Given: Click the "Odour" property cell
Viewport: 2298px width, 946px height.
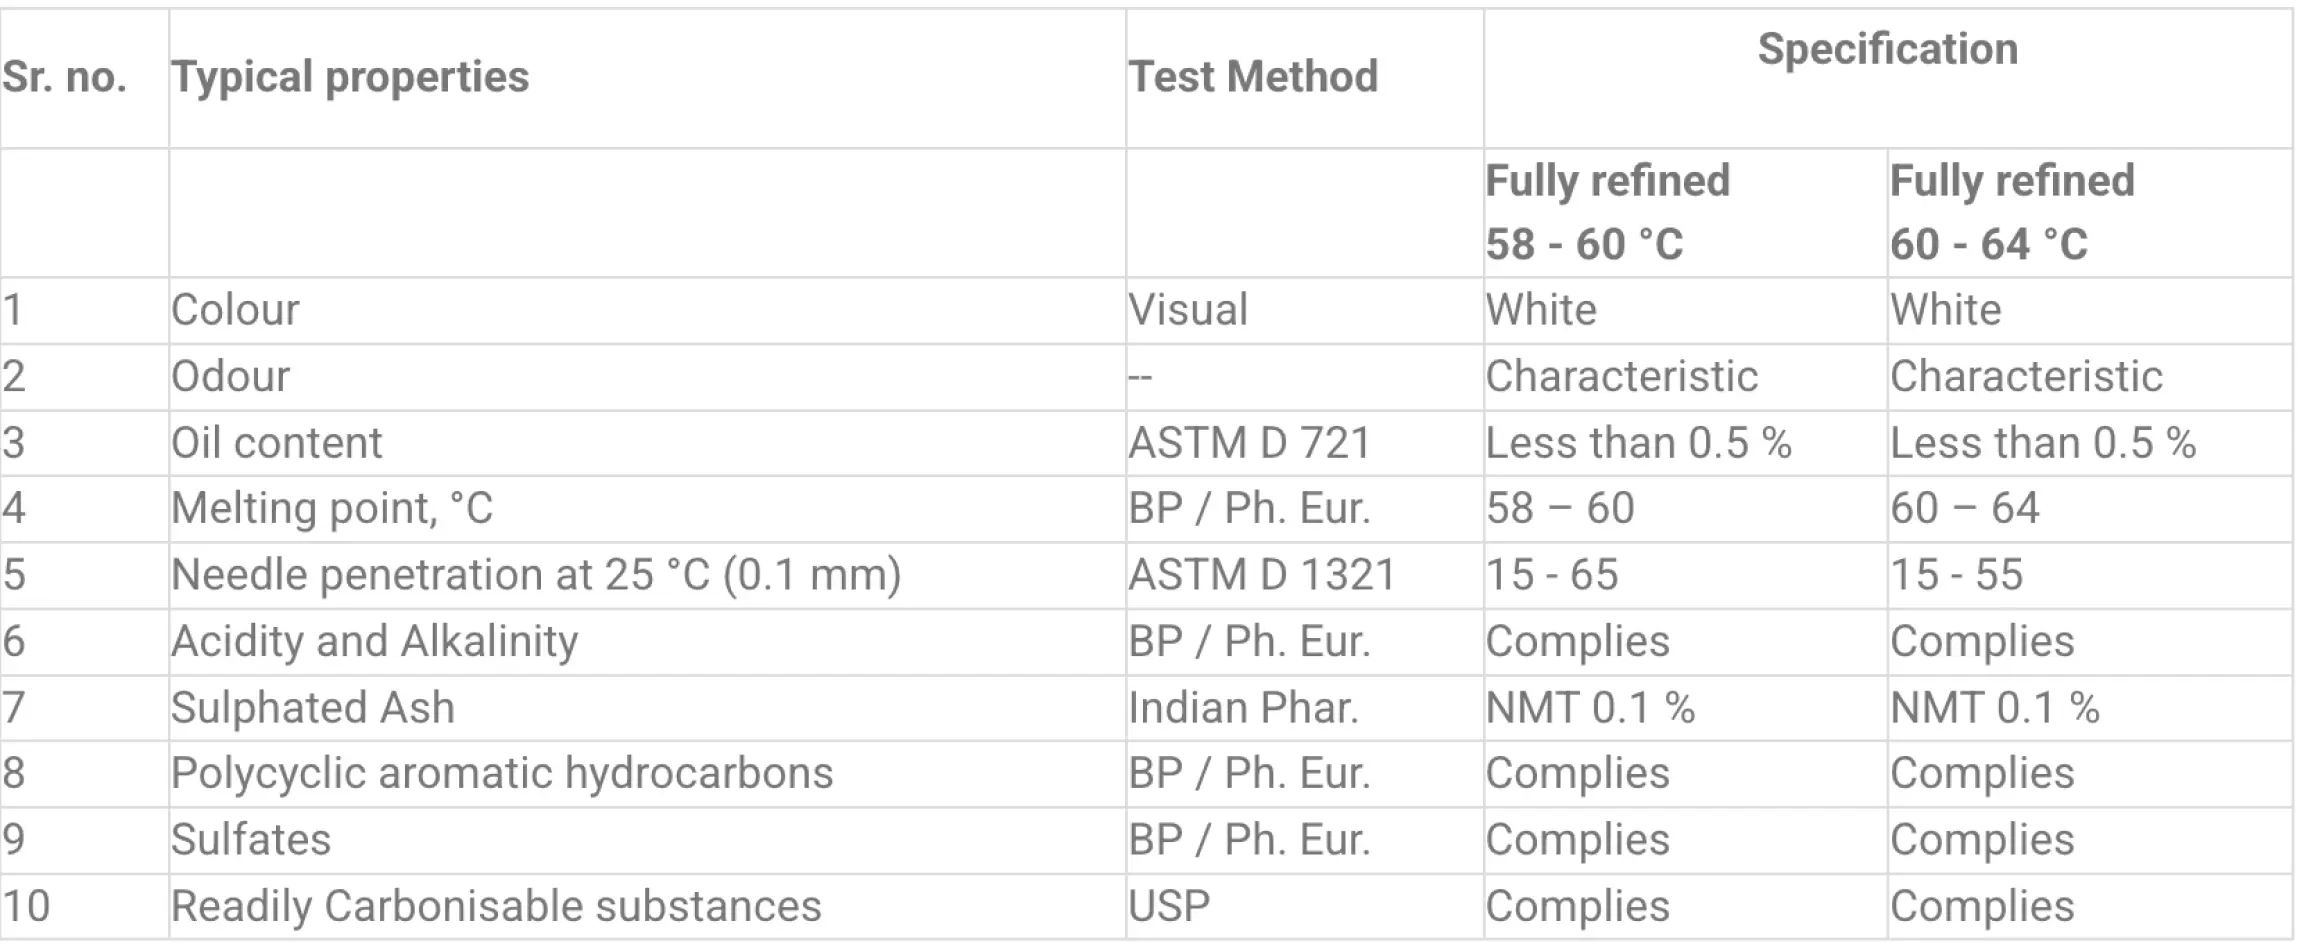Looking at the screenshot, I should tap(230, 377).
